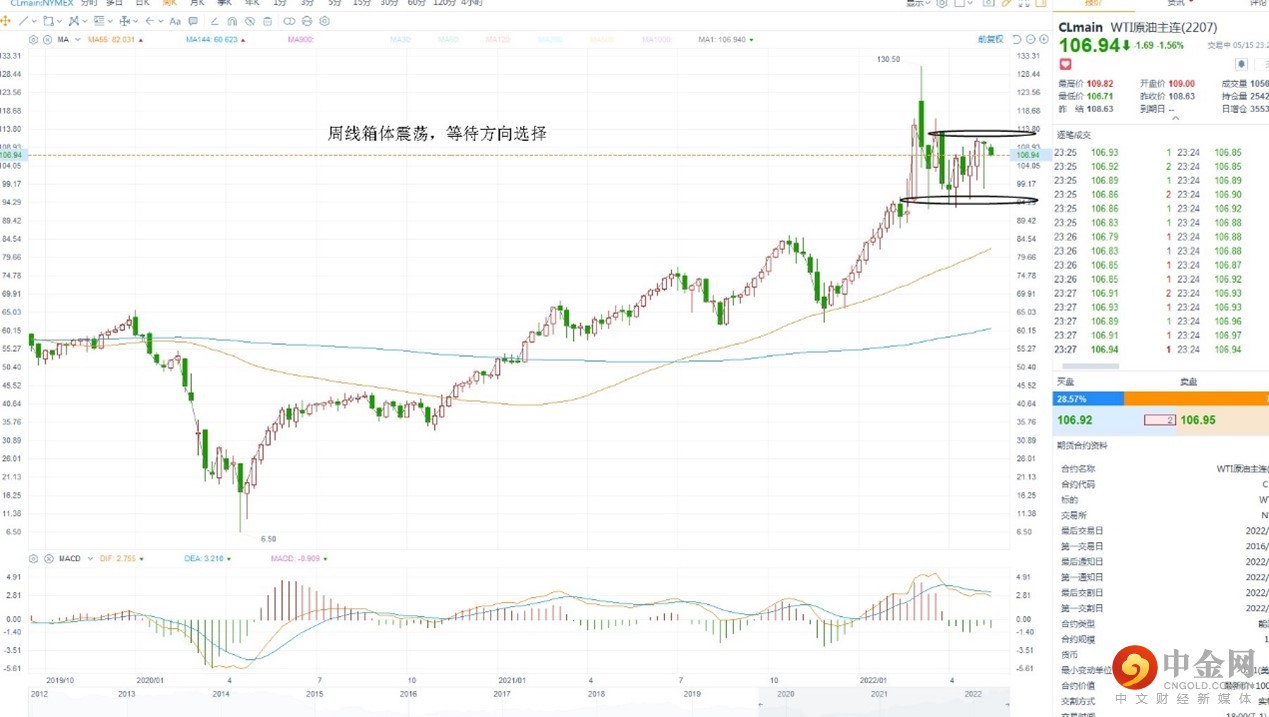Remove the MACD indicator with X icon
This screenshot has height=717, width=1269.
47,558
